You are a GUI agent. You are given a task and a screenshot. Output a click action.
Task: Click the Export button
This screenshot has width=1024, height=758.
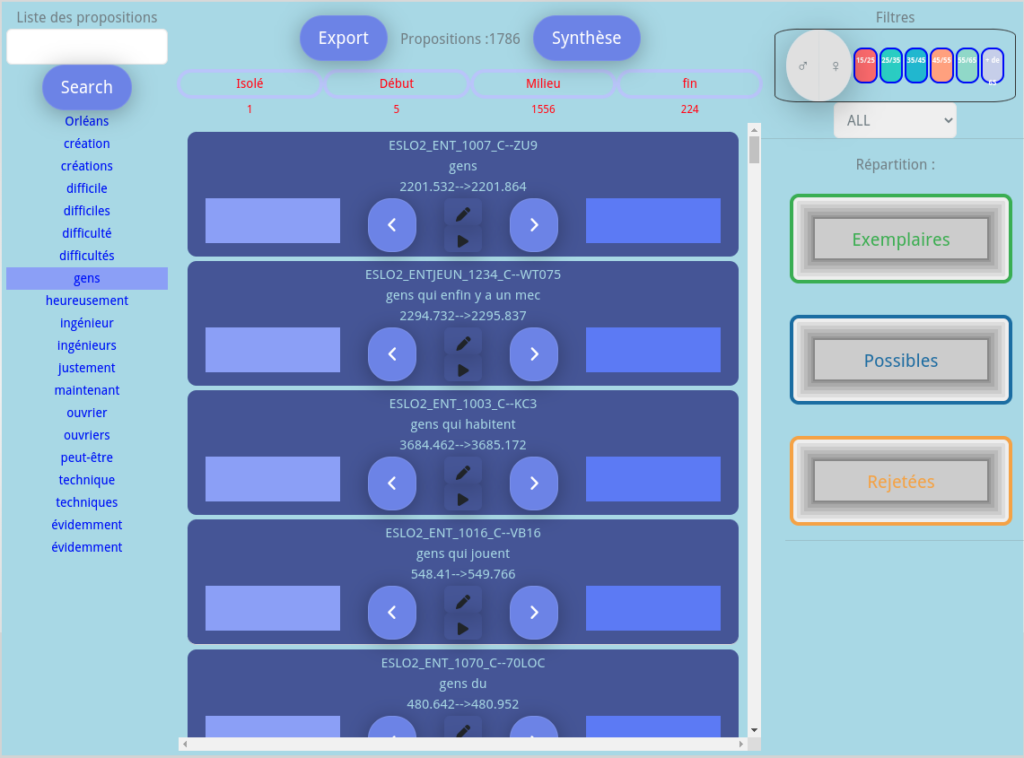click(343, 38)
